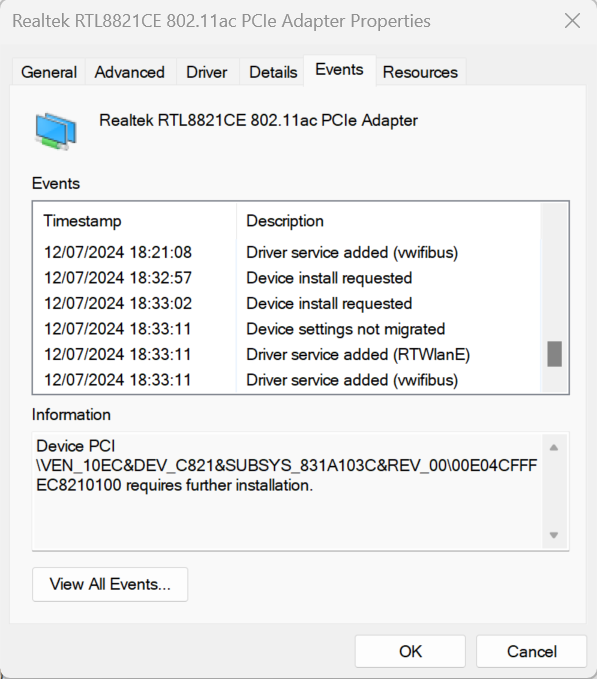Click the Information box scroll up arrow

click(x=554, y=448)
